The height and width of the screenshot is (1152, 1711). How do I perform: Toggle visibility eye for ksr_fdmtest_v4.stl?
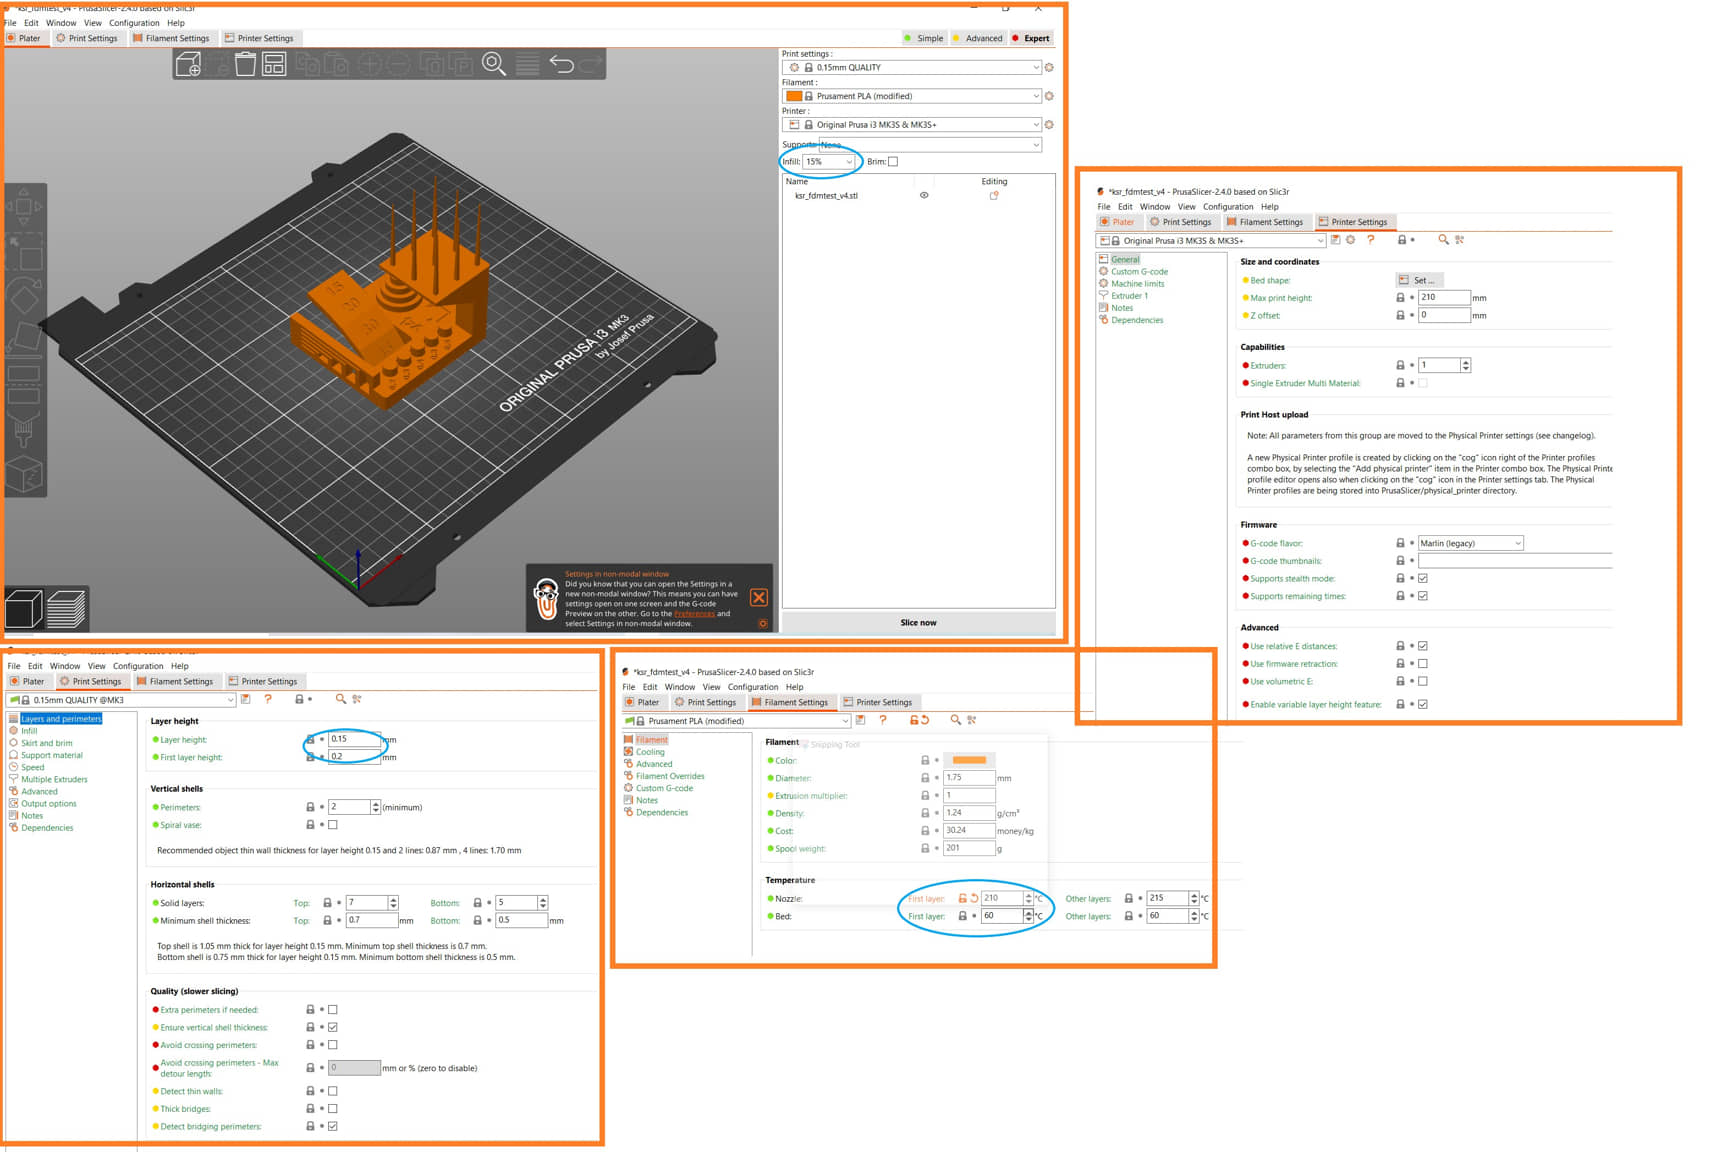pyautogui.click(x=924, y=196)
